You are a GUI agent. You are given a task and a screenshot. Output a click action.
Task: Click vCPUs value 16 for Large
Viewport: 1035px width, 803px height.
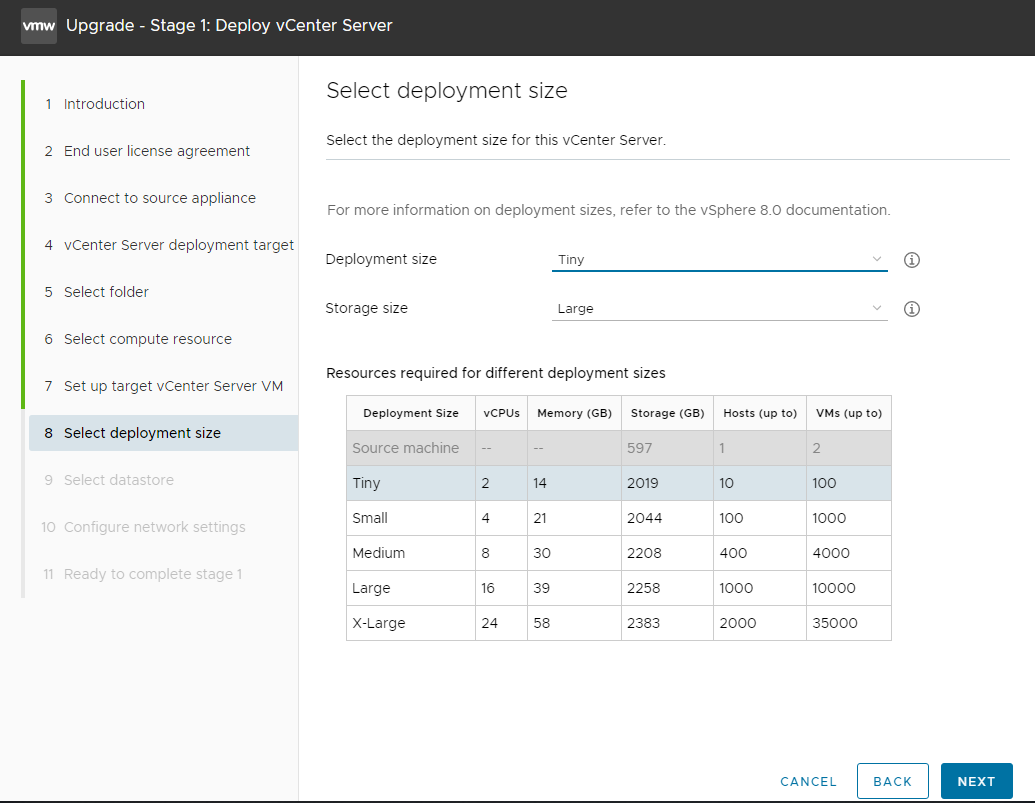(x=488, y=588)
